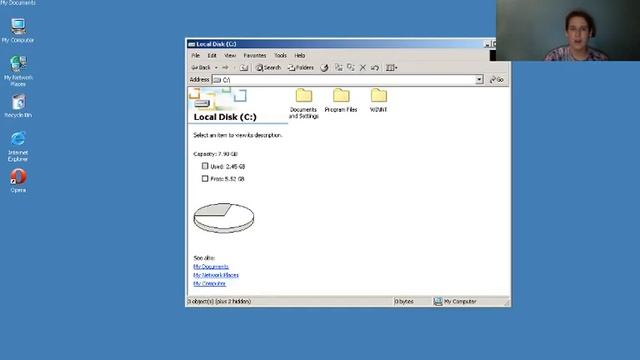Click the Forward arrow toolbar button
The height and width of the screenshot is (360, 640).
tap(225, 68)
